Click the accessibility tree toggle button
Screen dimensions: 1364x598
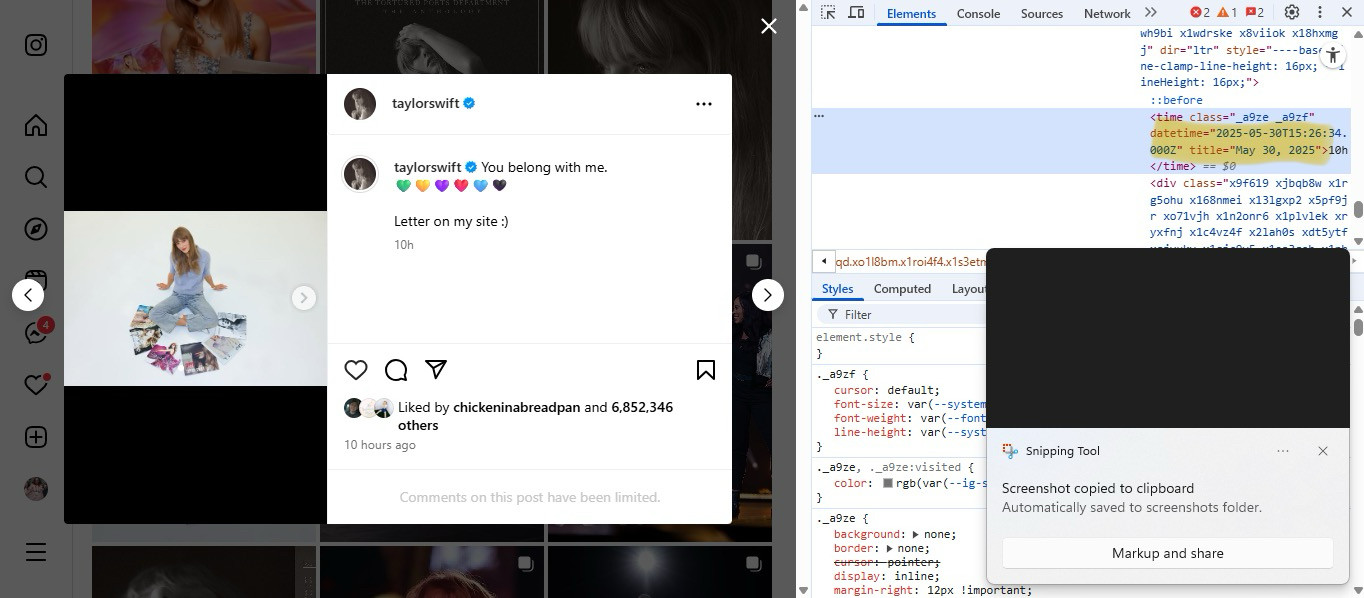(1333, 56)
